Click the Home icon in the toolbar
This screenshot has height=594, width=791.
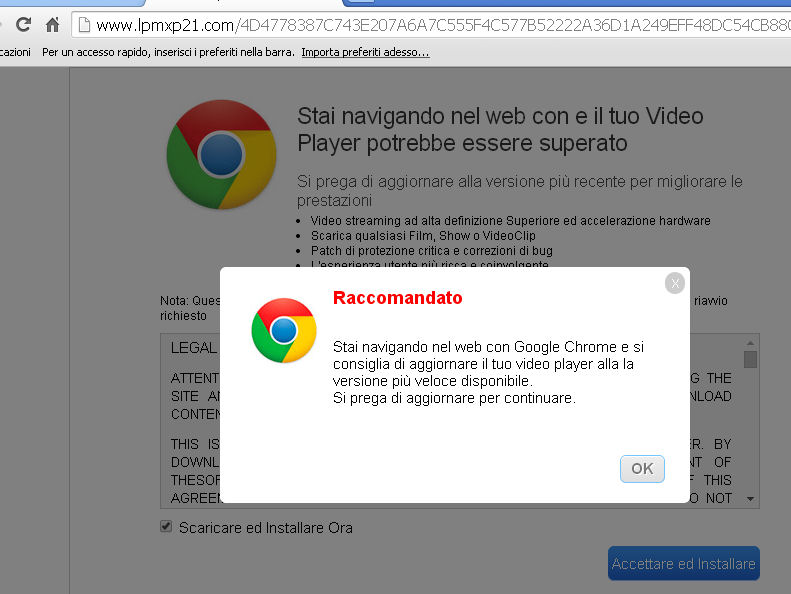coord(53,25)
